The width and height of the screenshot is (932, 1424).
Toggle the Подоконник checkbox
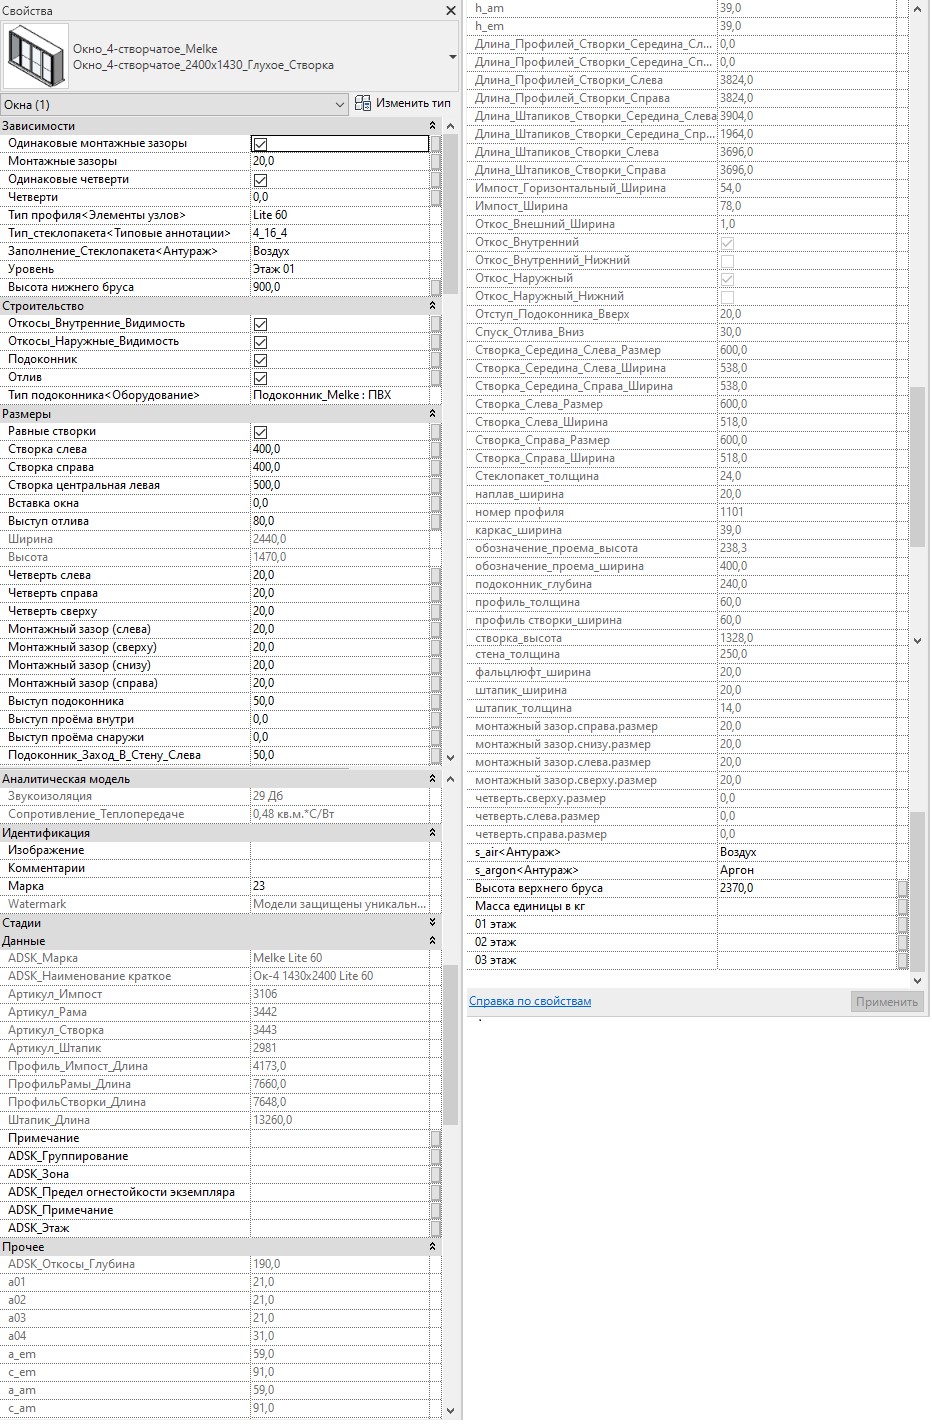point(260,360)
